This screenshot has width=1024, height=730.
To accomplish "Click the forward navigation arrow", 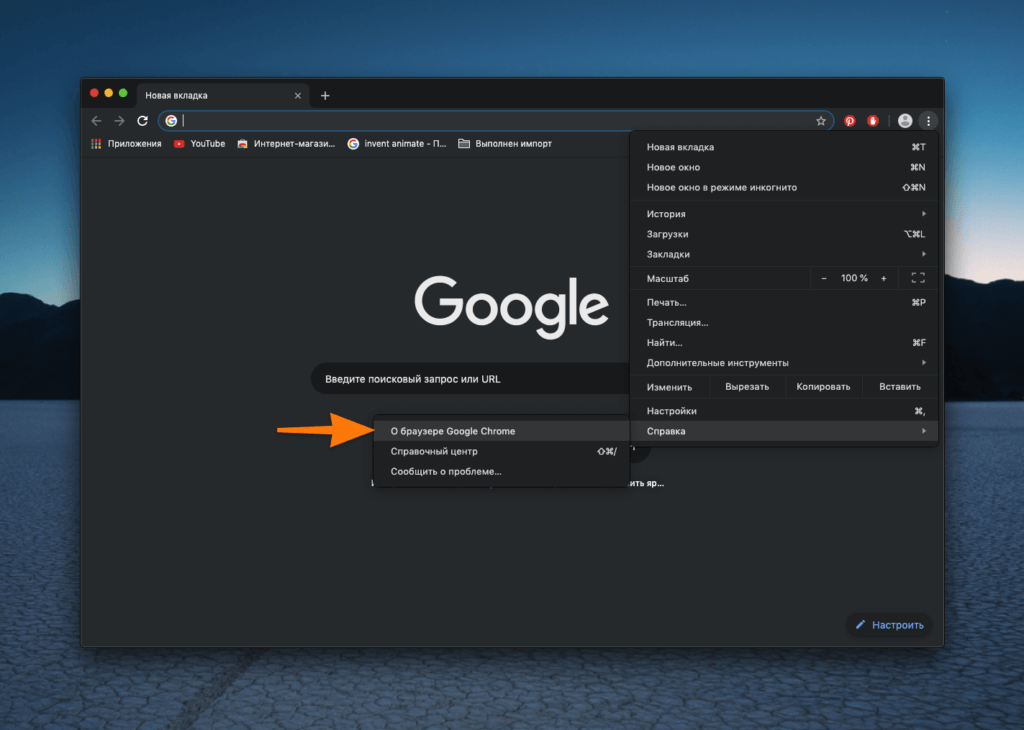I will (x=119, y=121).
